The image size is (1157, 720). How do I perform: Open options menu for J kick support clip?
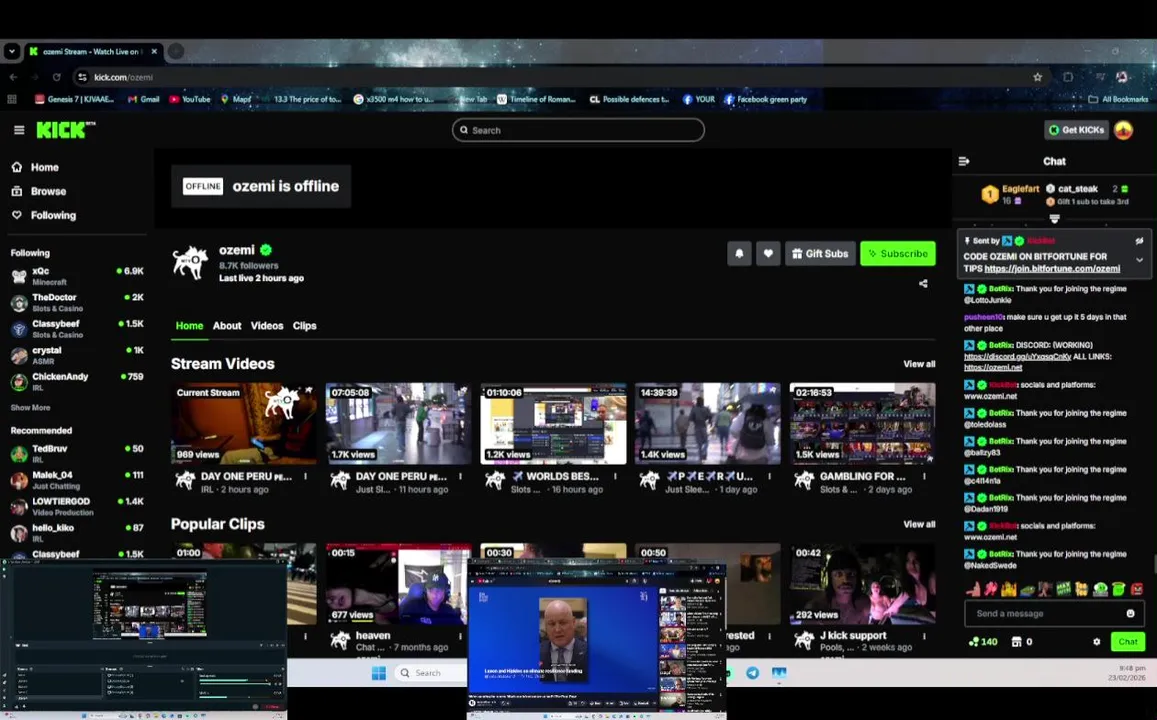(x=925, y=636)
